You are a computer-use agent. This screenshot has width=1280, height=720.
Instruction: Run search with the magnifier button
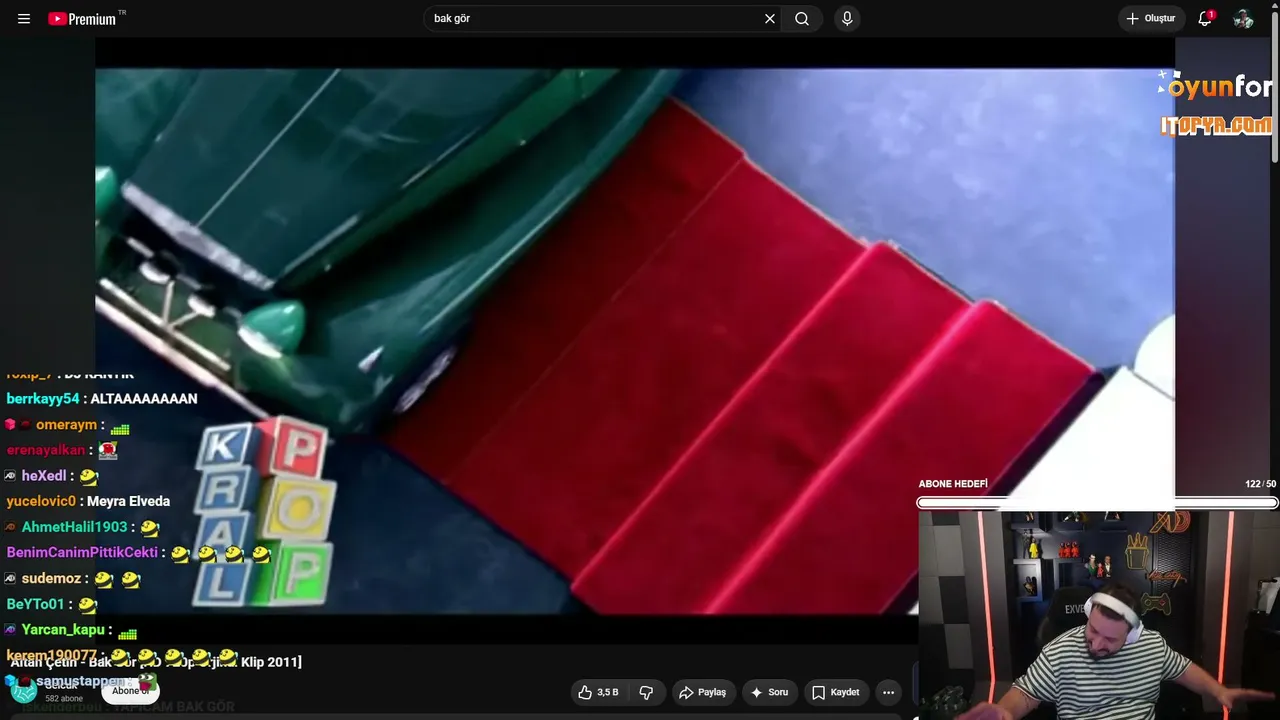tap(802, 19)
